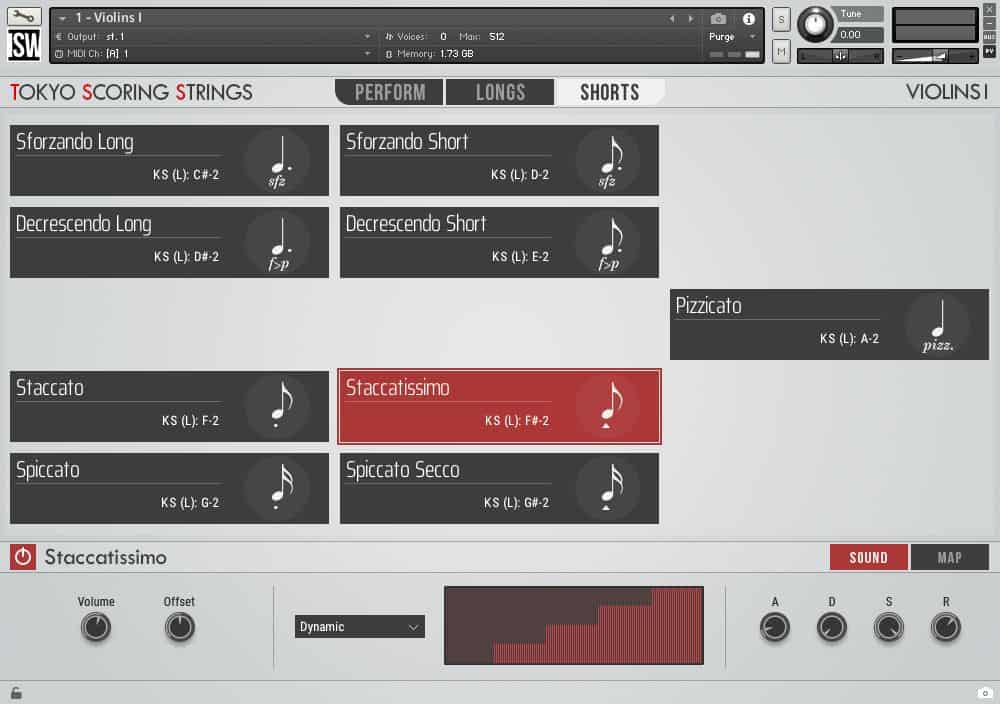Click keyswitch text KS (L): A-2
1000x704 pixels.
(x=849, y=339)
